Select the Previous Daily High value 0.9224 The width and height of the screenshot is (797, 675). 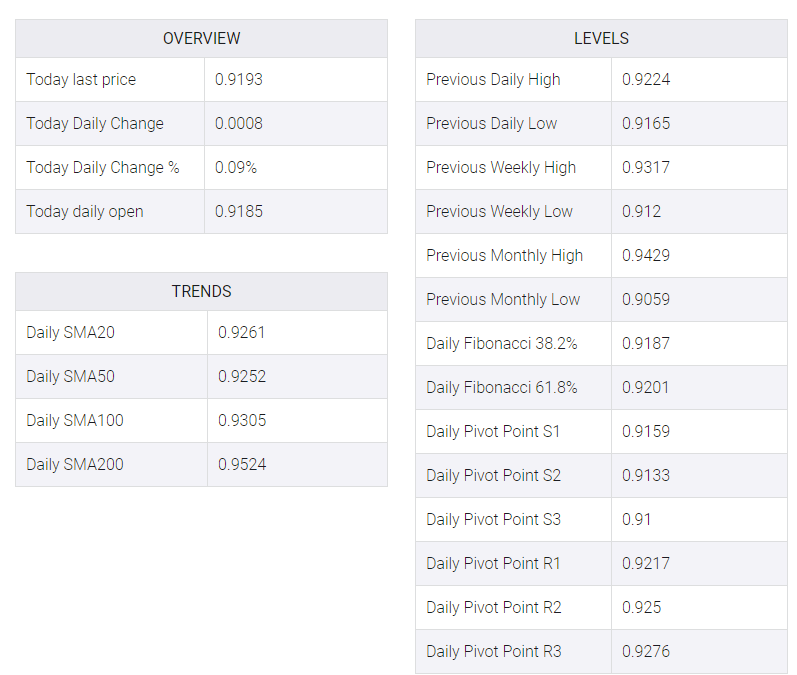[646, 79]
